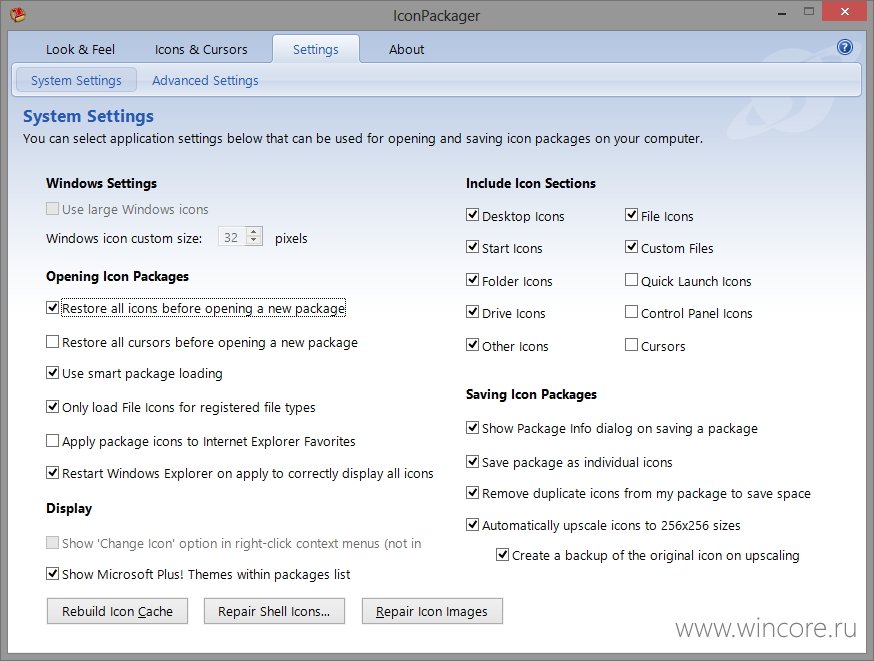Click the 'Windows icon custom size:' label

(x=124, y=239)
